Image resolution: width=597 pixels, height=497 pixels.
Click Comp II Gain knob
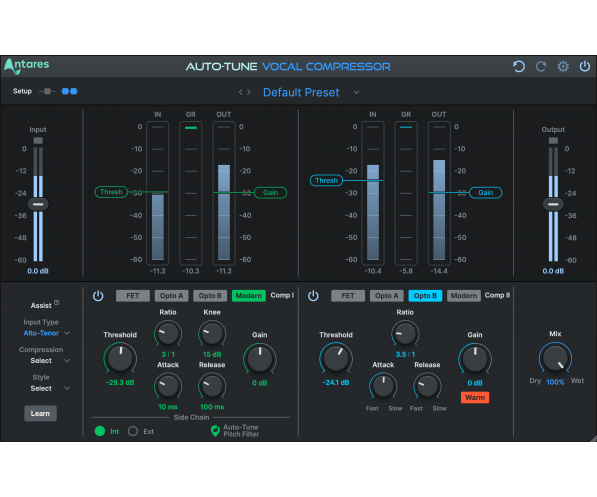pyautogui.click(x=475, y=358)
